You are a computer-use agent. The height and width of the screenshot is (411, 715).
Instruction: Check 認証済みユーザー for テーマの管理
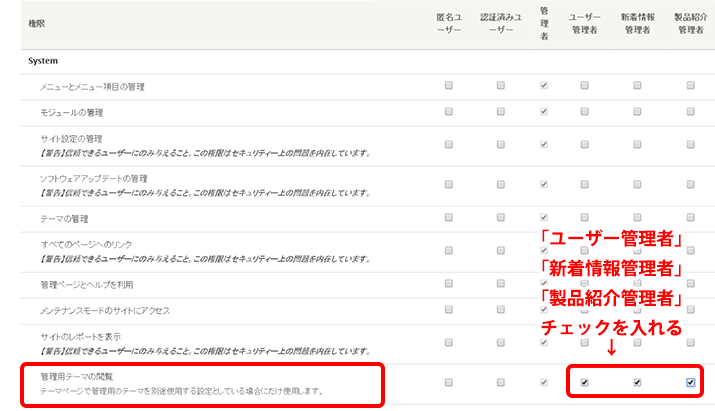tap(501, 217)
